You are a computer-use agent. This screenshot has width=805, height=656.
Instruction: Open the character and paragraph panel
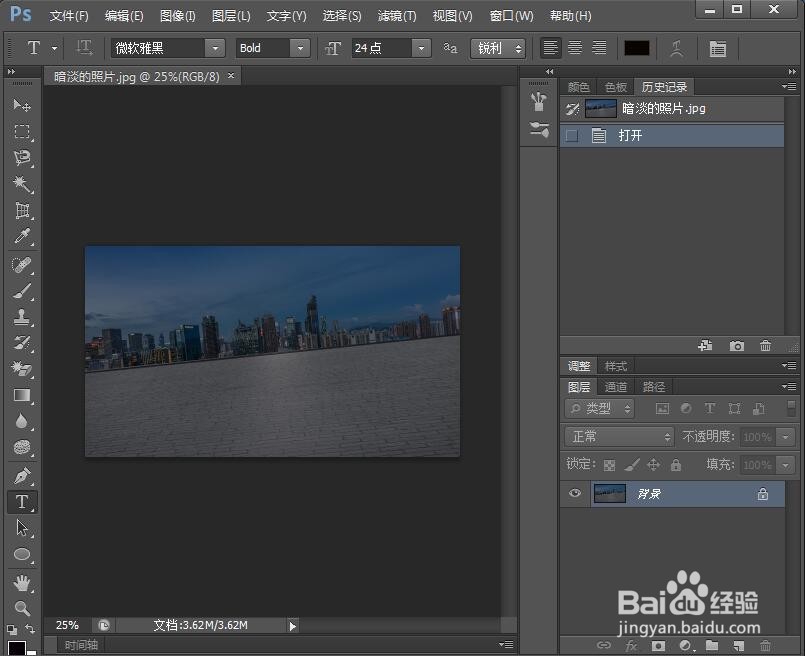point(717,48)
